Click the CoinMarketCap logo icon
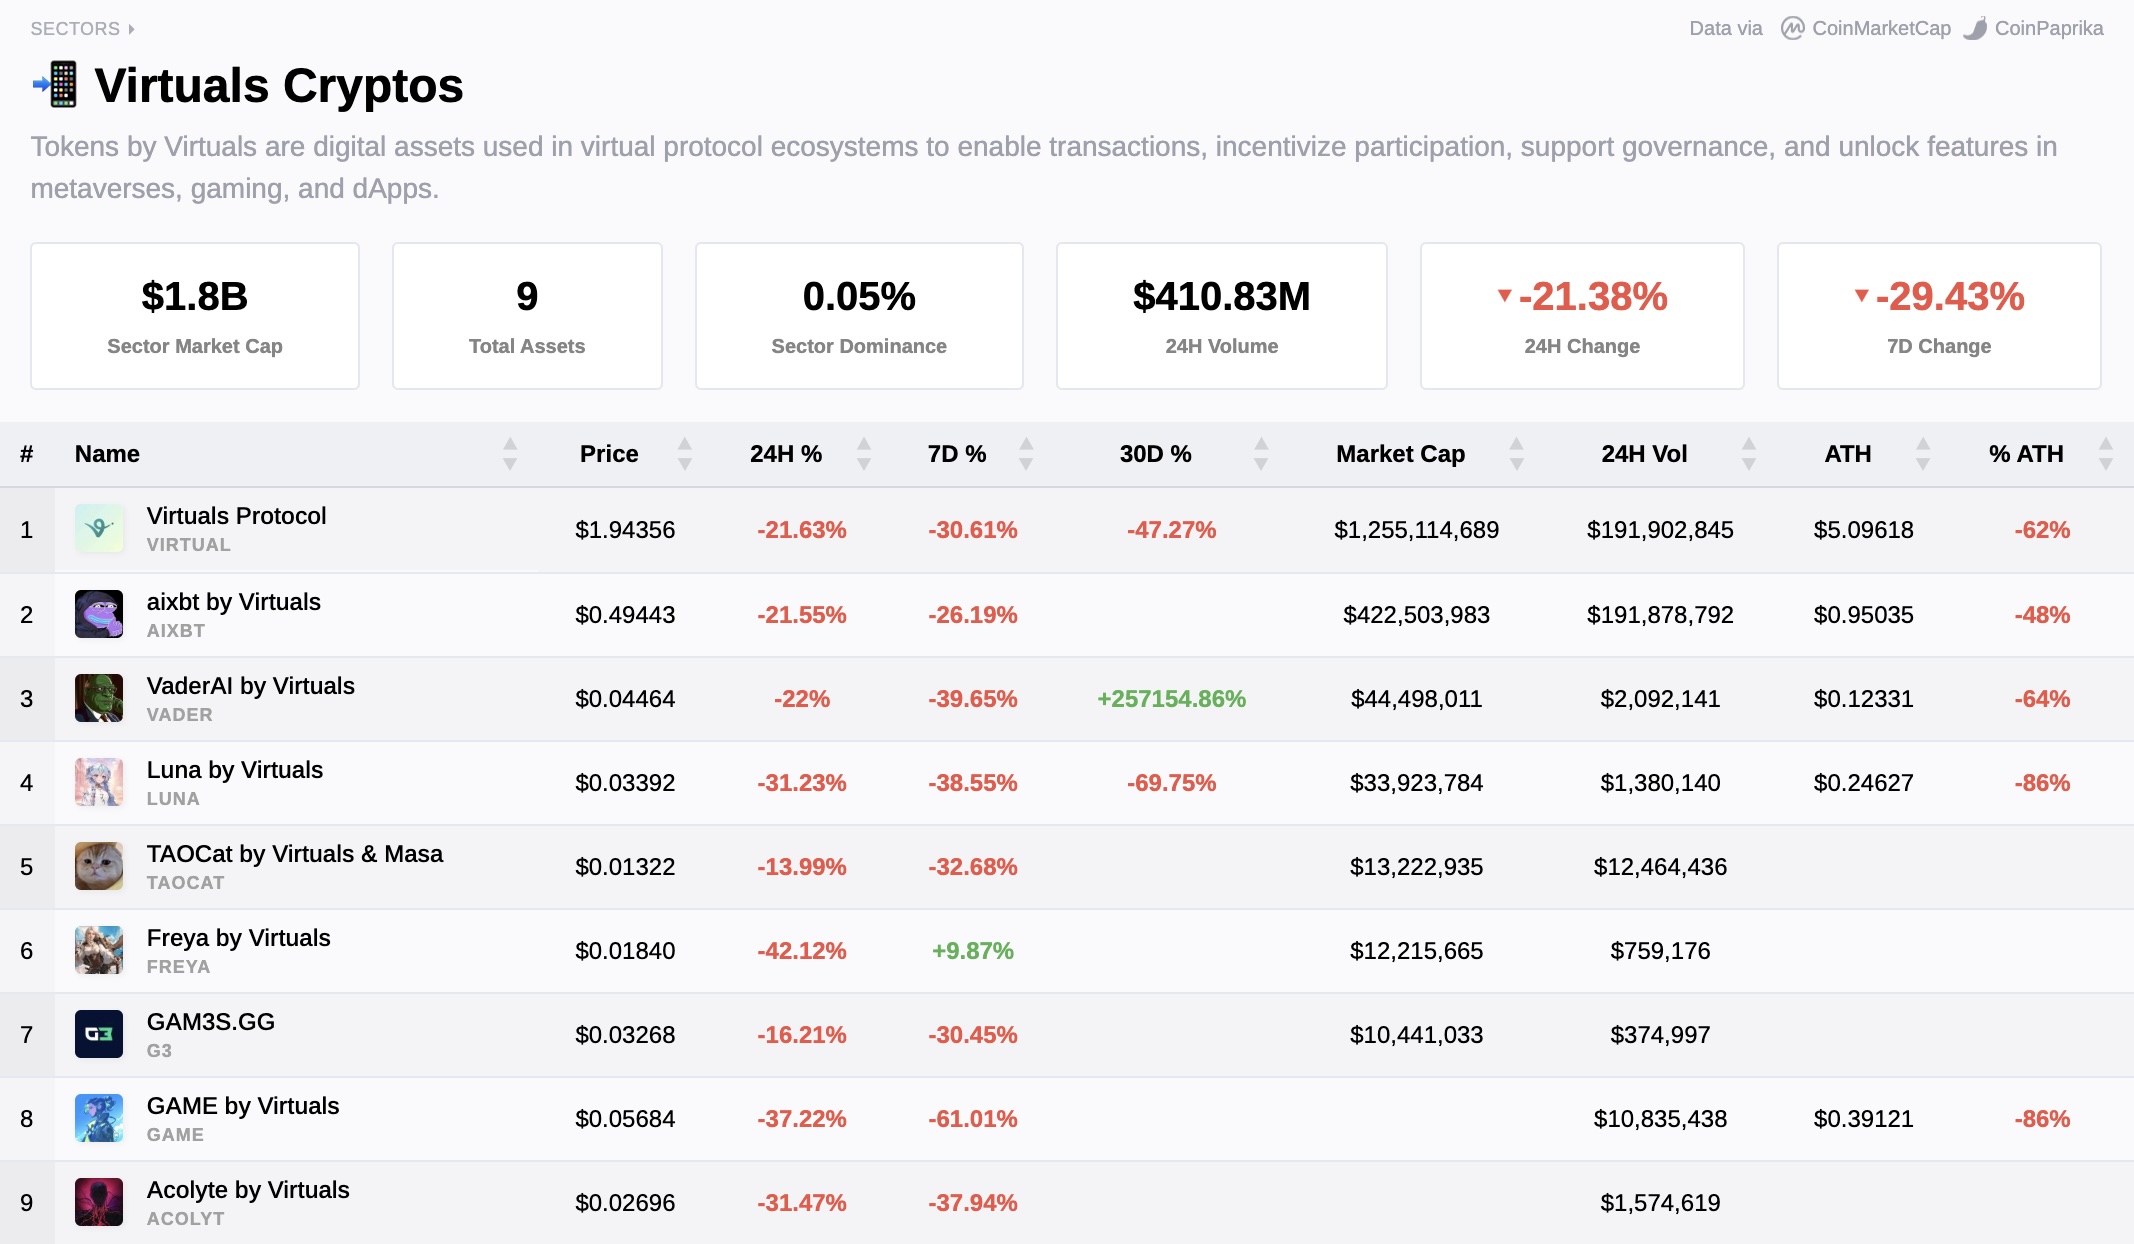Viewport: 2134px width, 1244px height. click(1793, 28)
